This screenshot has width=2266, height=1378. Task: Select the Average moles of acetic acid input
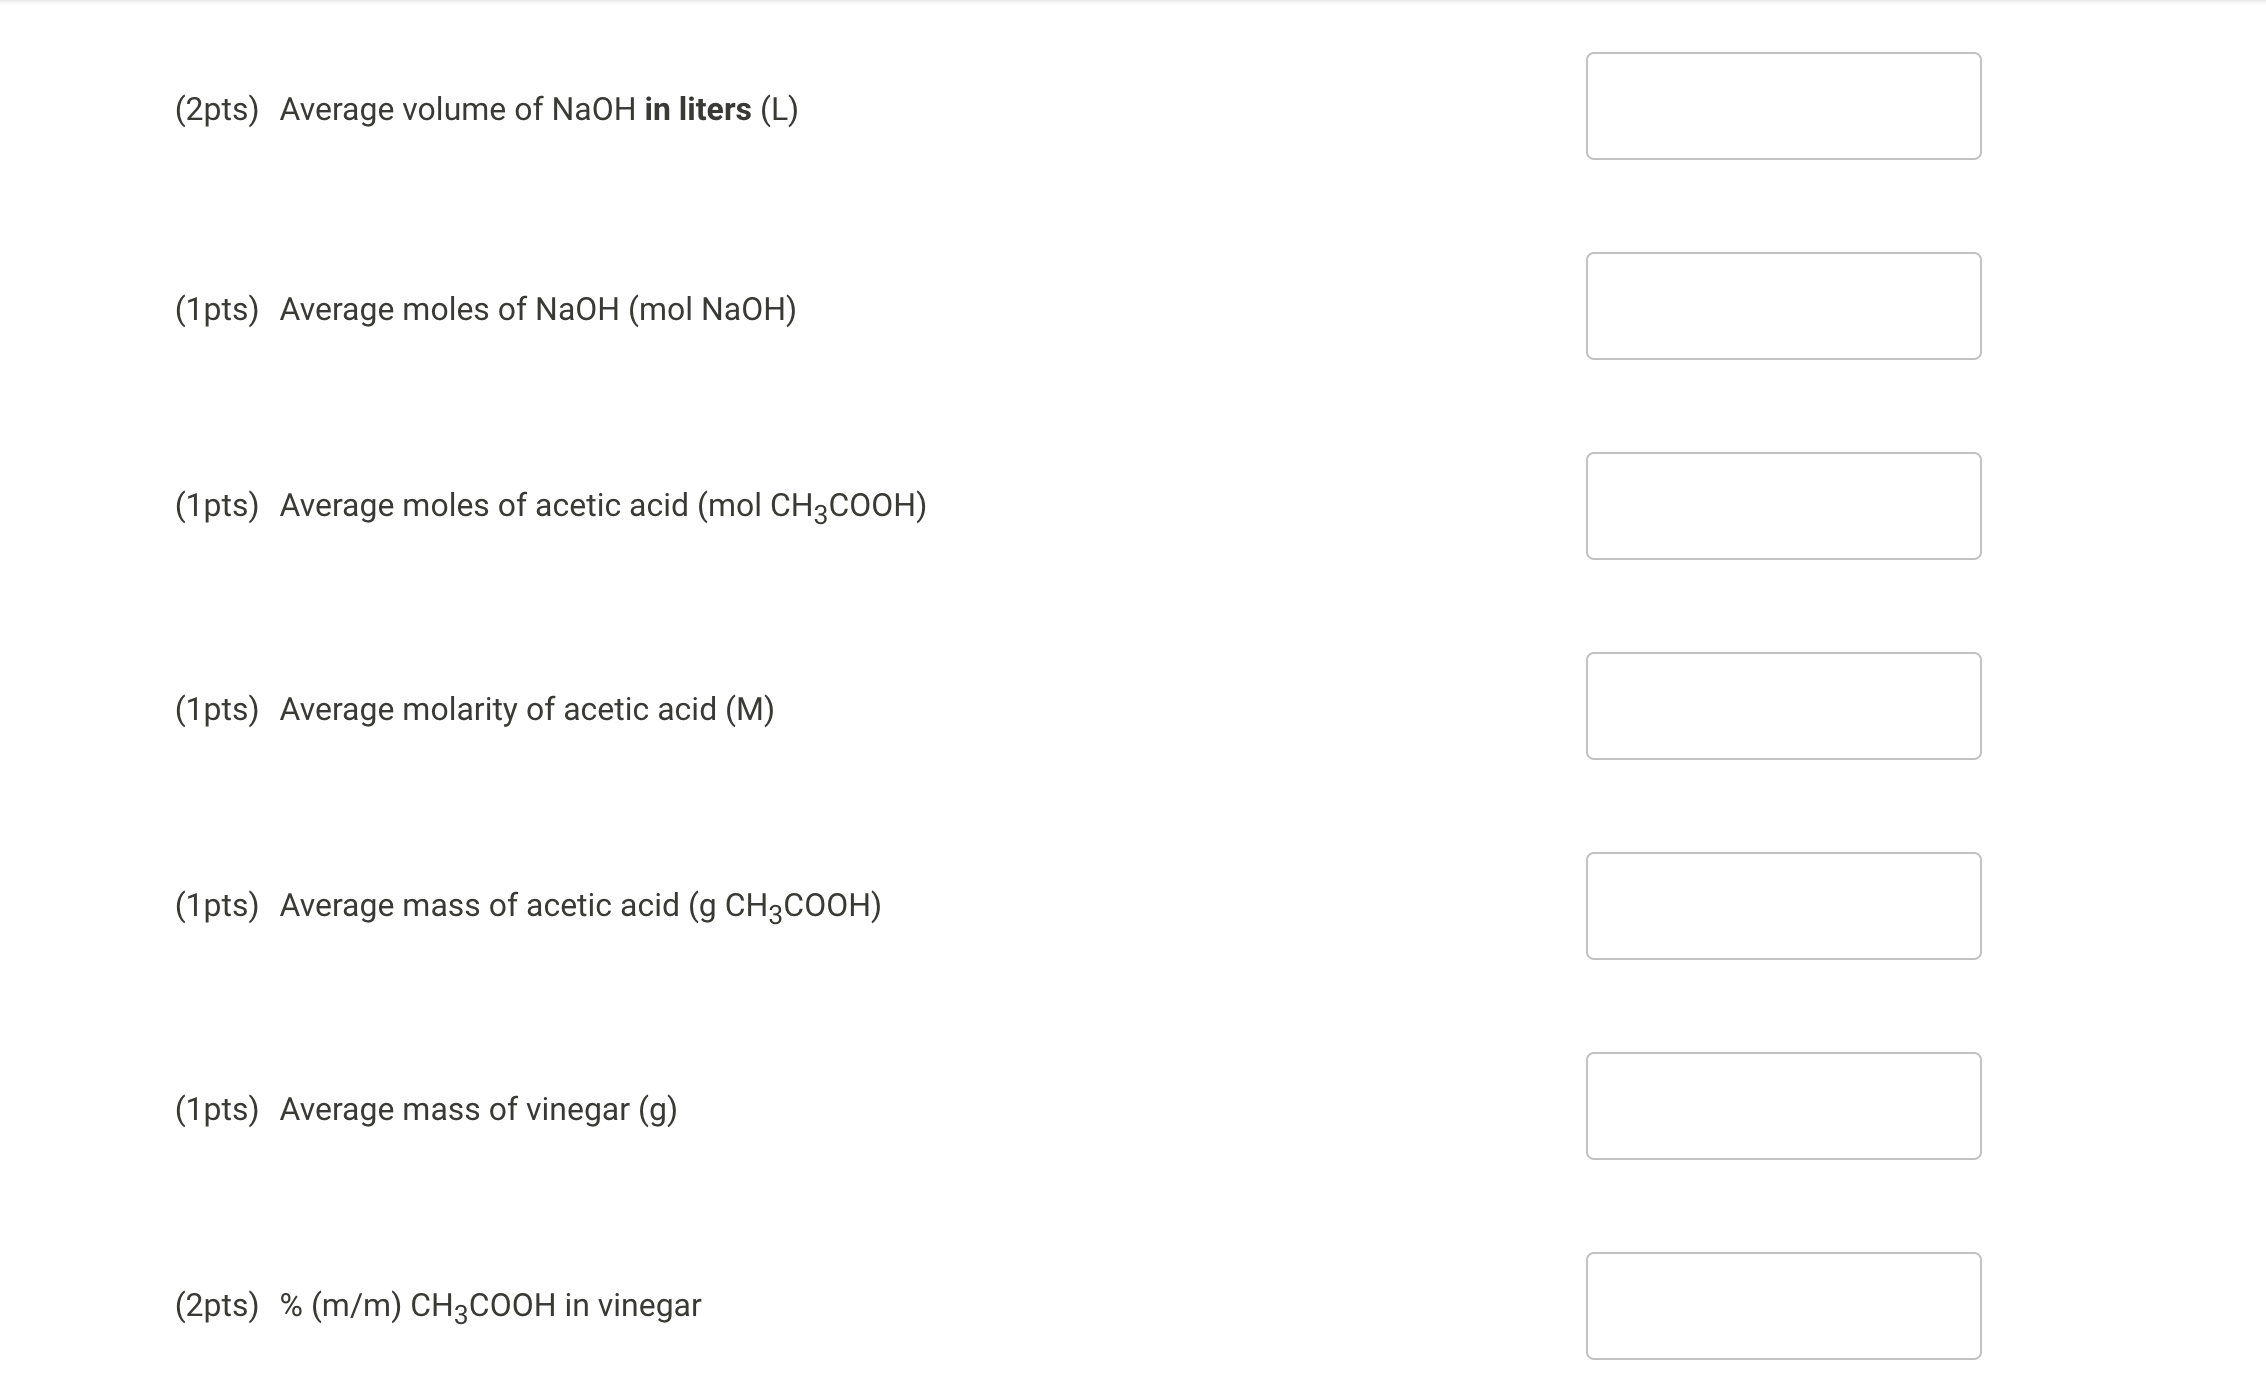click(1783, 506)
